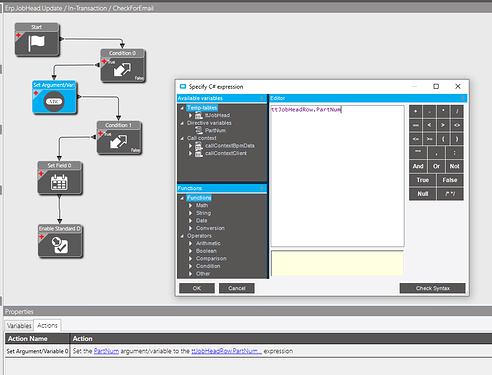Open the PartNum variable link
This screenshot has width=492, height=375.
tap(106, 351)
